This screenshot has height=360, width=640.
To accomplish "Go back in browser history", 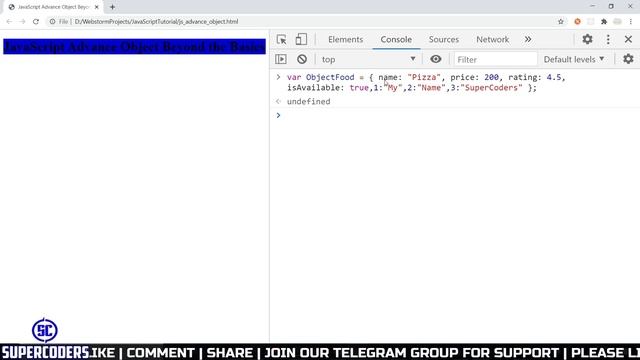I will click(x=9, y=22).
